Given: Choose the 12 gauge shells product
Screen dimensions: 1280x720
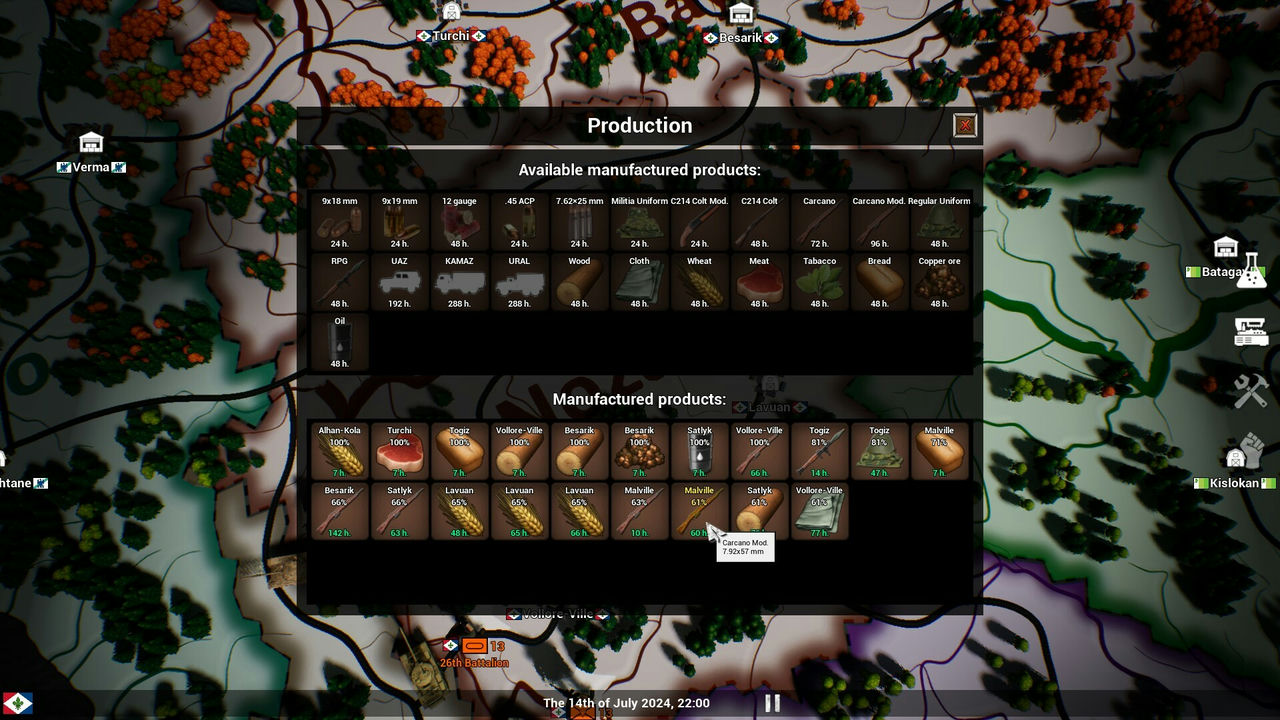Looking at the screenshot, I should pyautogui.click(x=459, y=223).
